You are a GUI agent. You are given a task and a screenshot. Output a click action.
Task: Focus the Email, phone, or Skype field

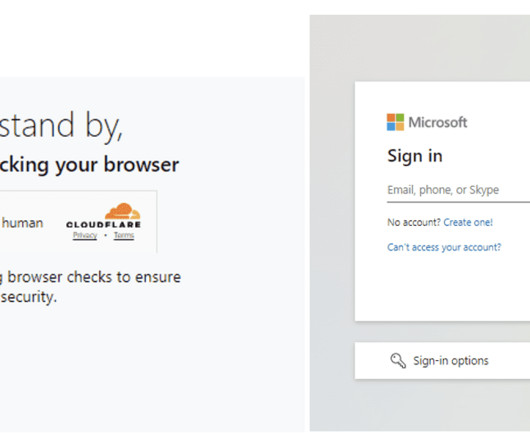coord(458,190)
